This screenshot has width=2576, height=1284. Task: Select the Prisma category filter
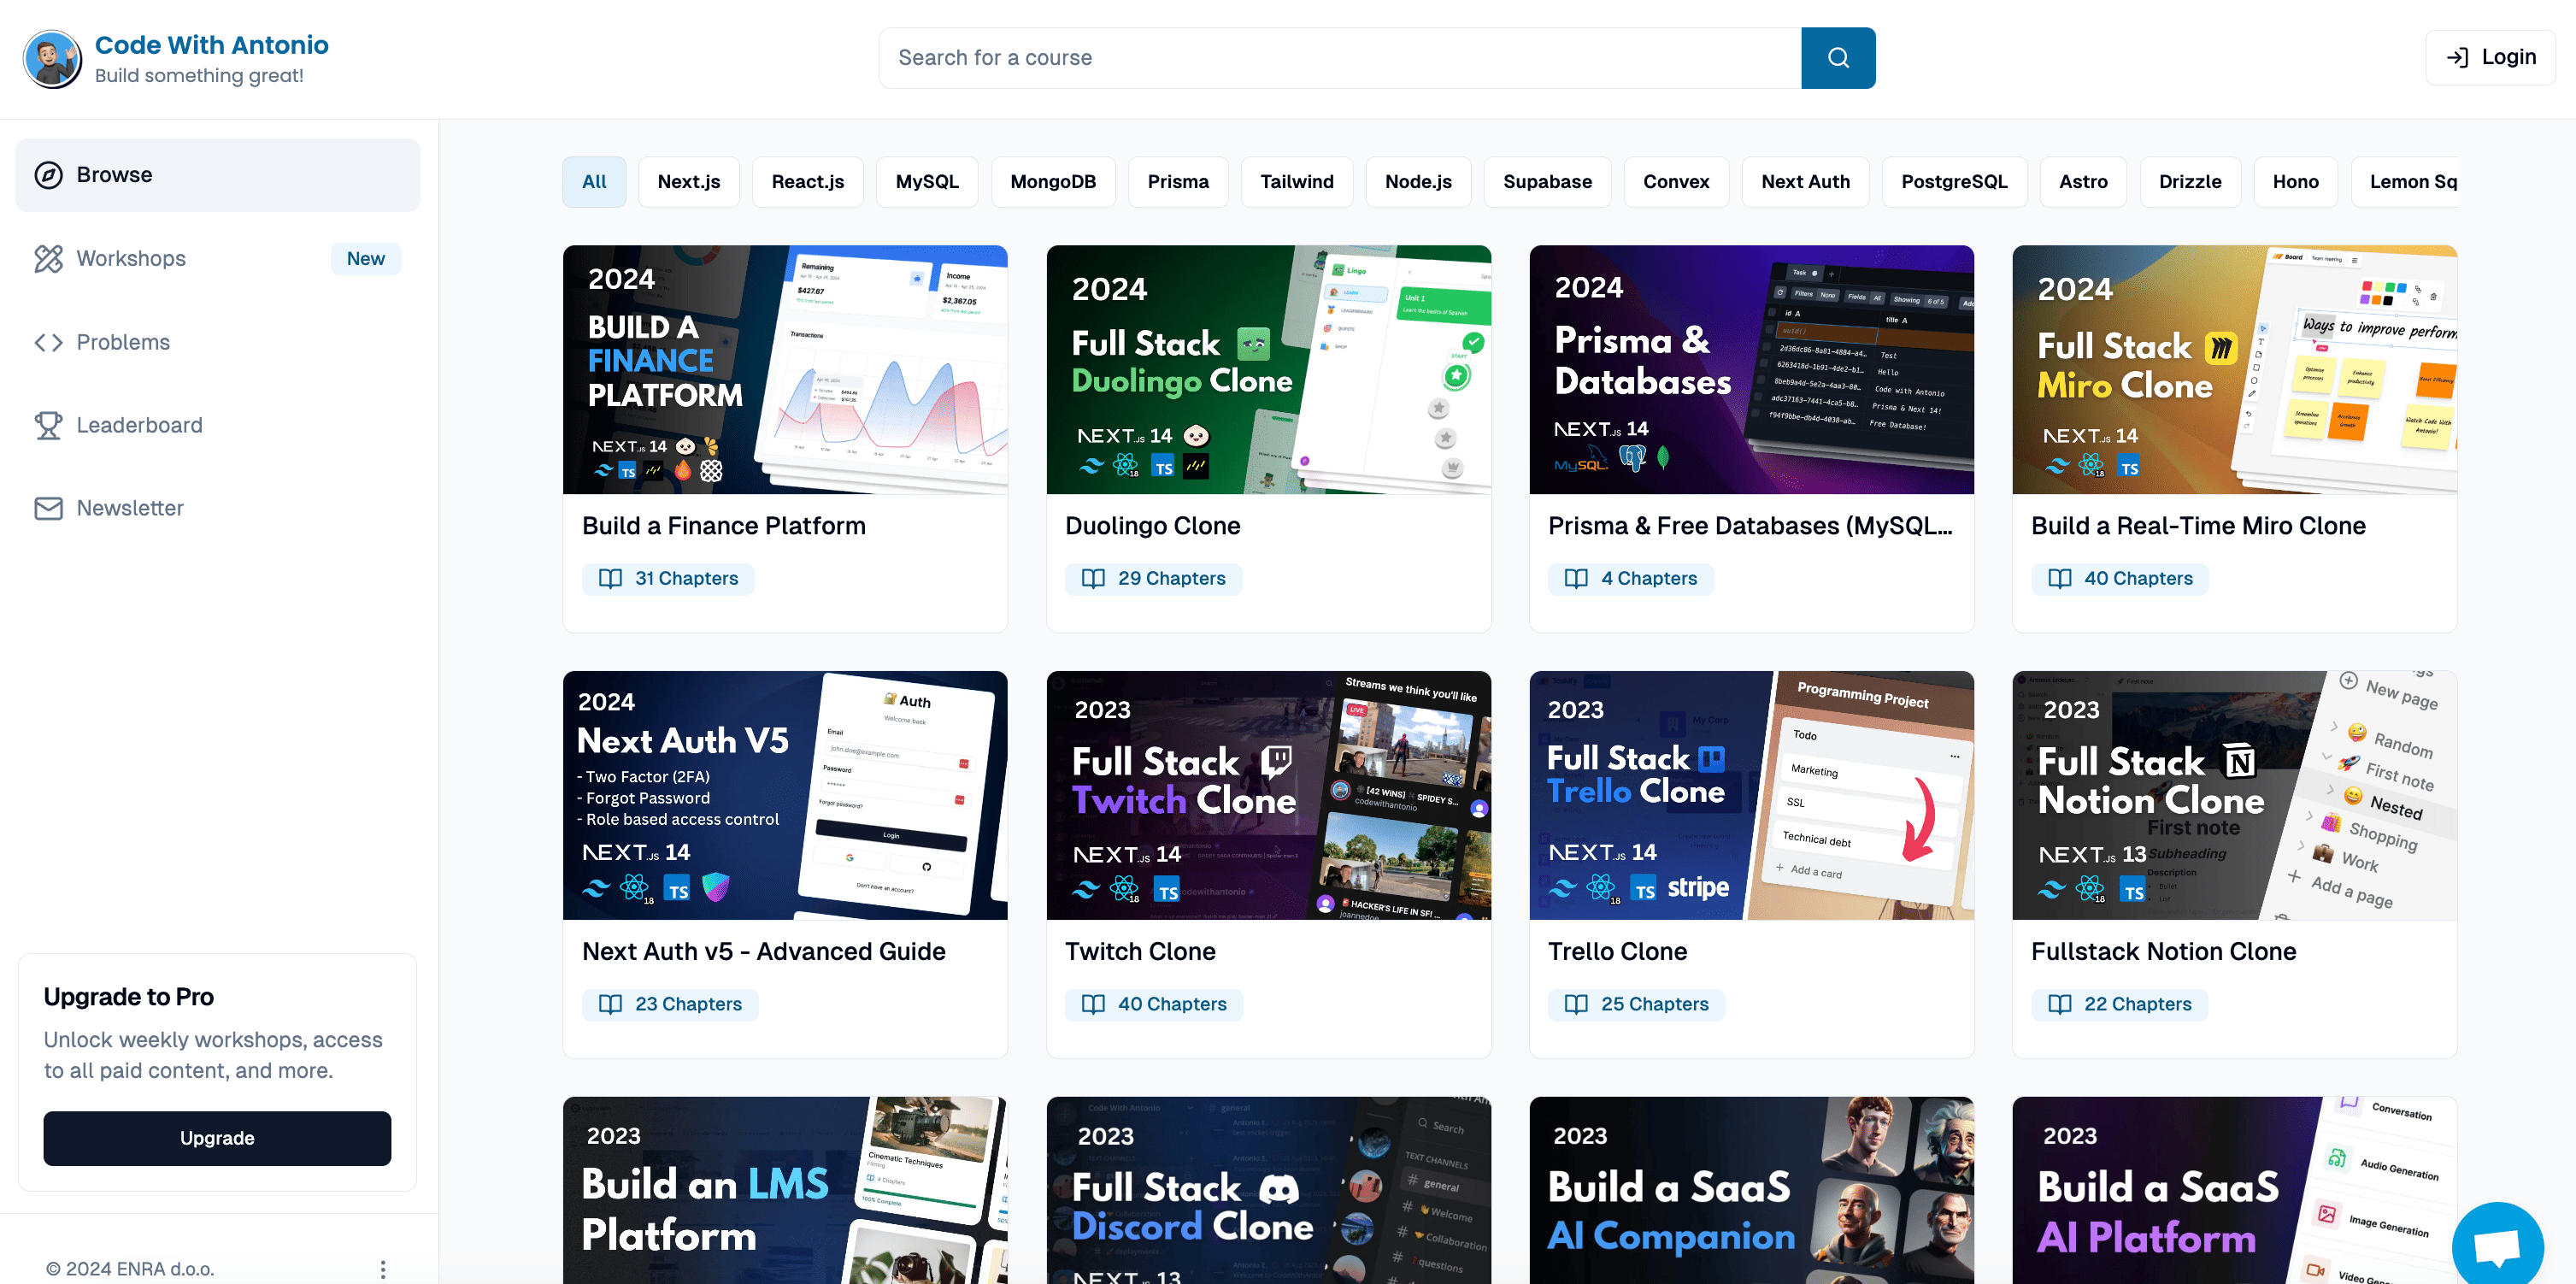tap(1177, 182)
